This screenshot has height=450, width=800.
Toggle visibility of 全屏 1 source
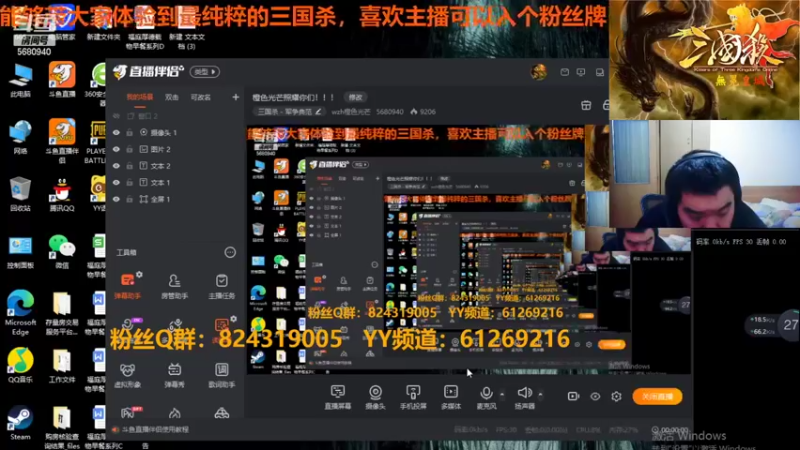(x=116, y=199)
